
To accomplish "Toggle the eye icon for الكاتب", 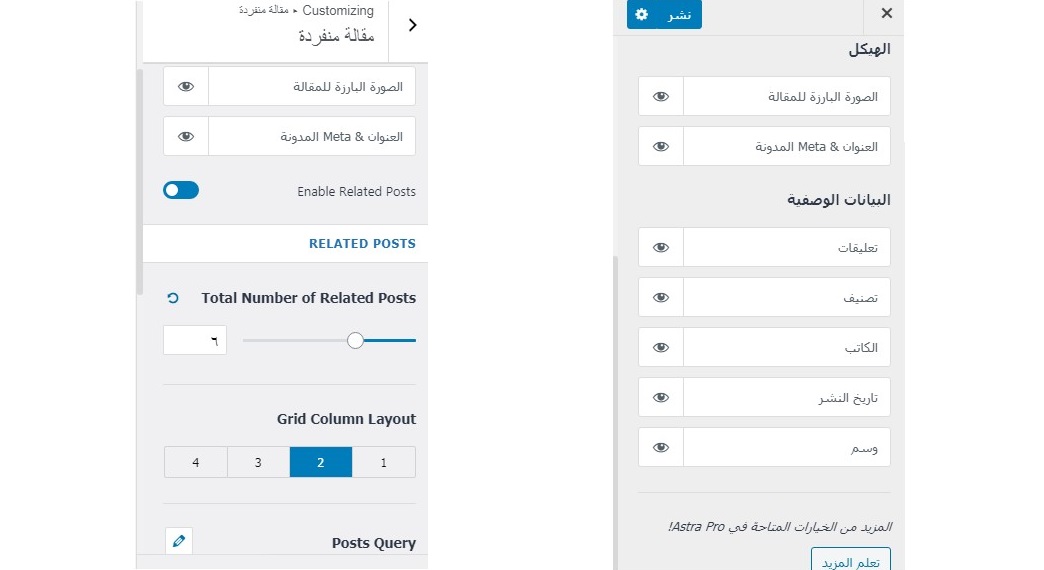I will 661,347.
